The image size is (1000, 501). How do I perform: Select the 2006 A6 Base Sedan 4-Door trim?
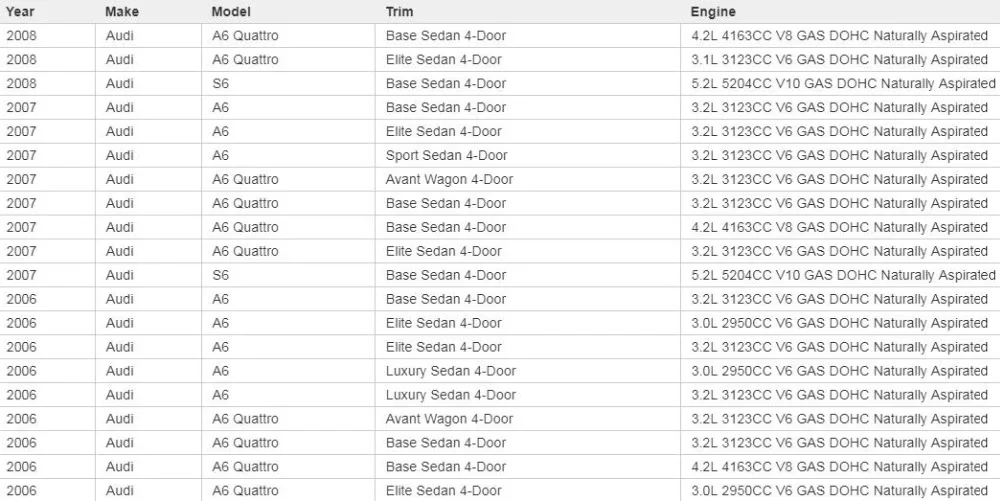click(446, 299)
